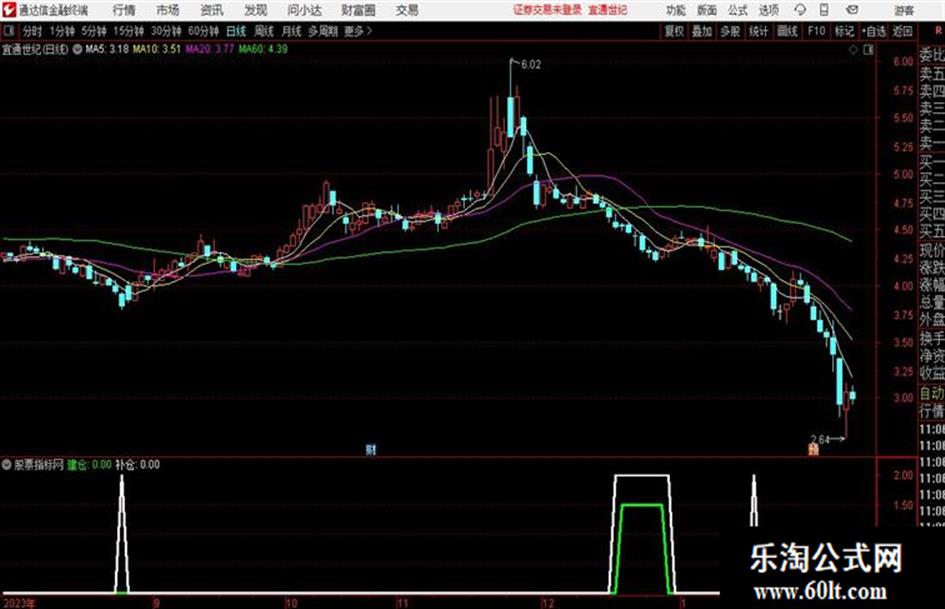The height and width of the screenshot is (609, 945).
Task: Click the F10 company info button
Action: (x=816, y=31)
